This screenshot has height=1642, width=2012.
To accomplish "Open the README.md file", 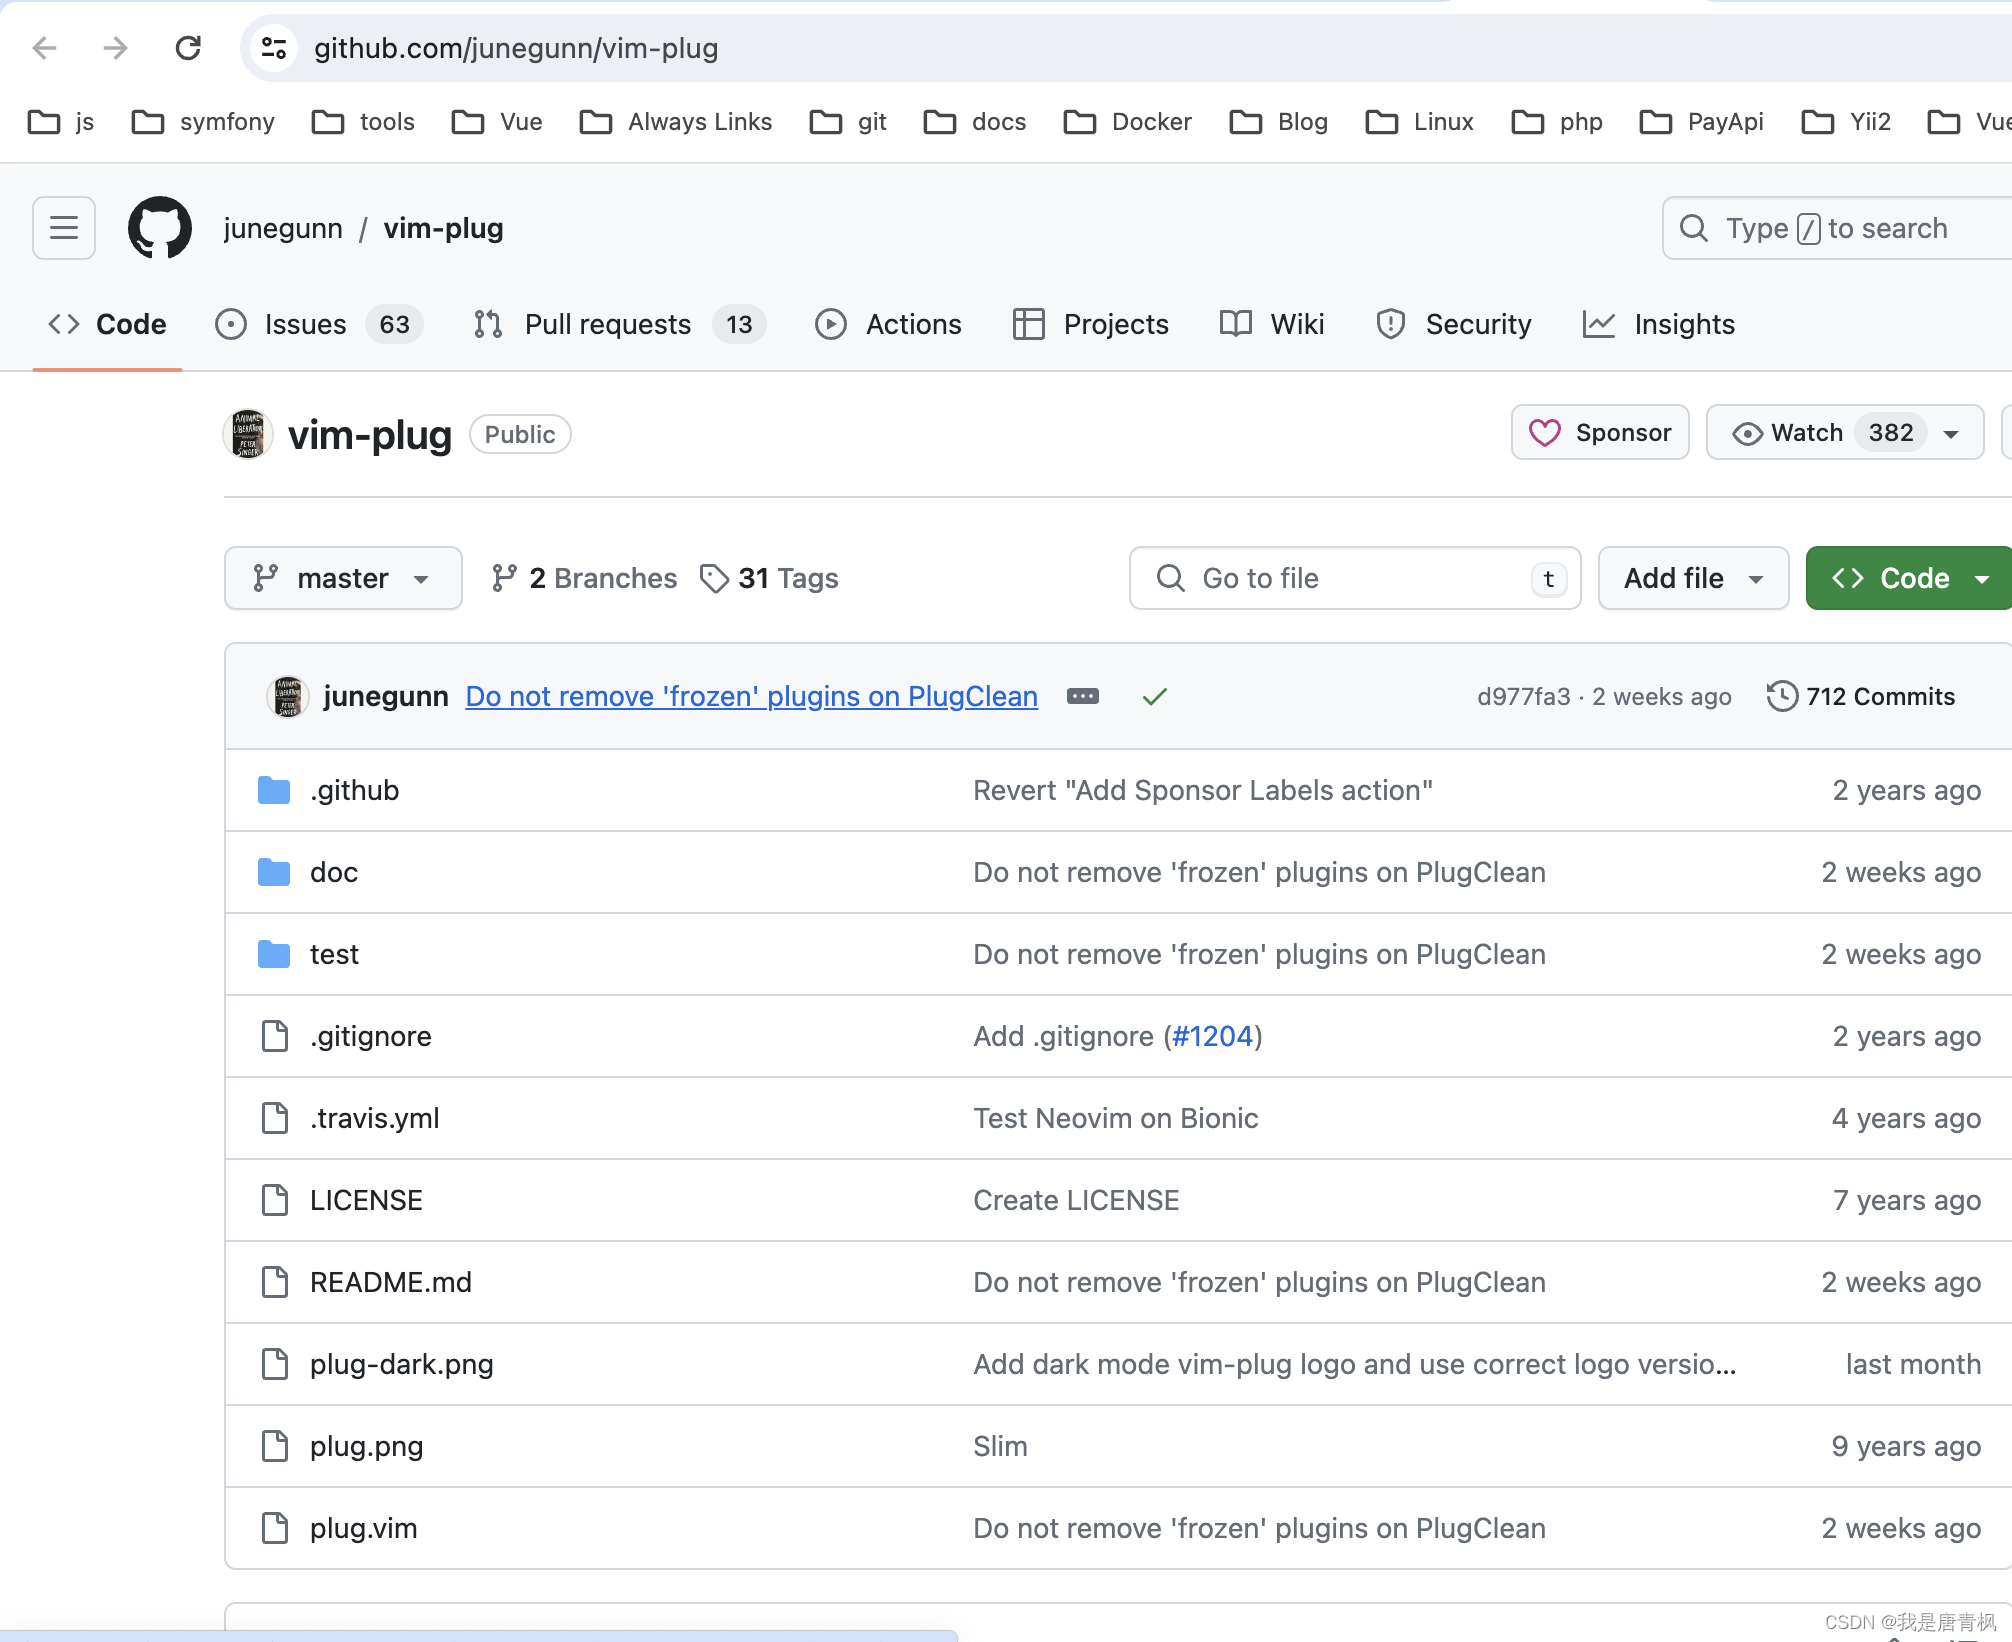I will point(391,1281).
